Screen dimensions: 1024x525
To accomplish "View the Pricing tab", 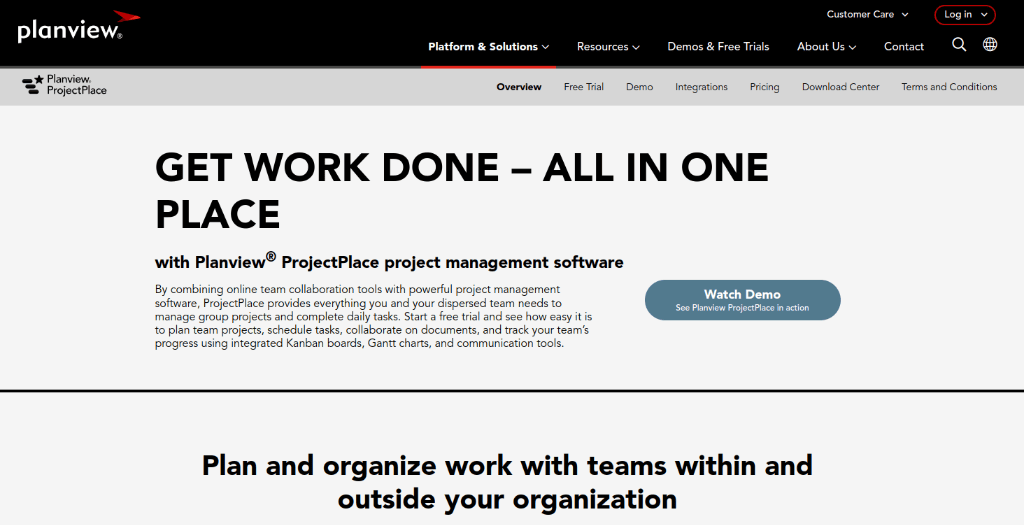I will 764,87.
